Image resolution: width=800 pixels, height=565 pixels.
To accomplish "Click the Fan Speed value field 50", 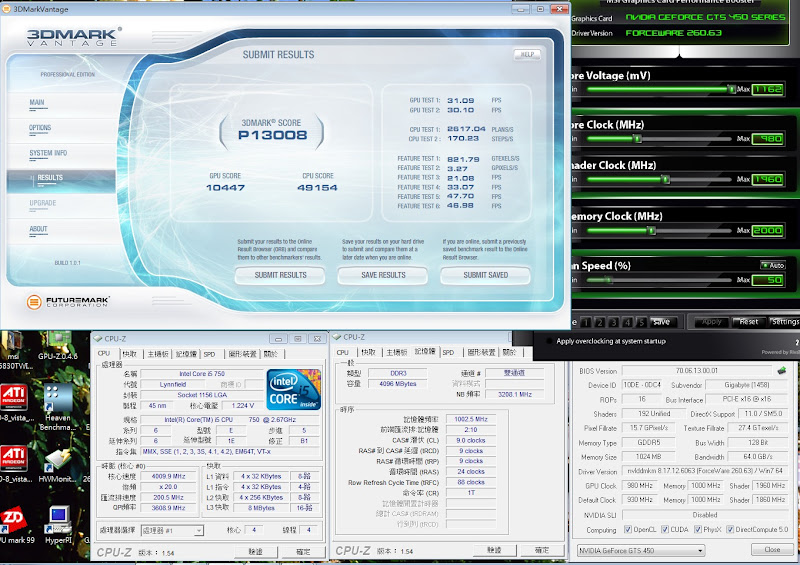I will pyautogui.click(x=767, y=280).
